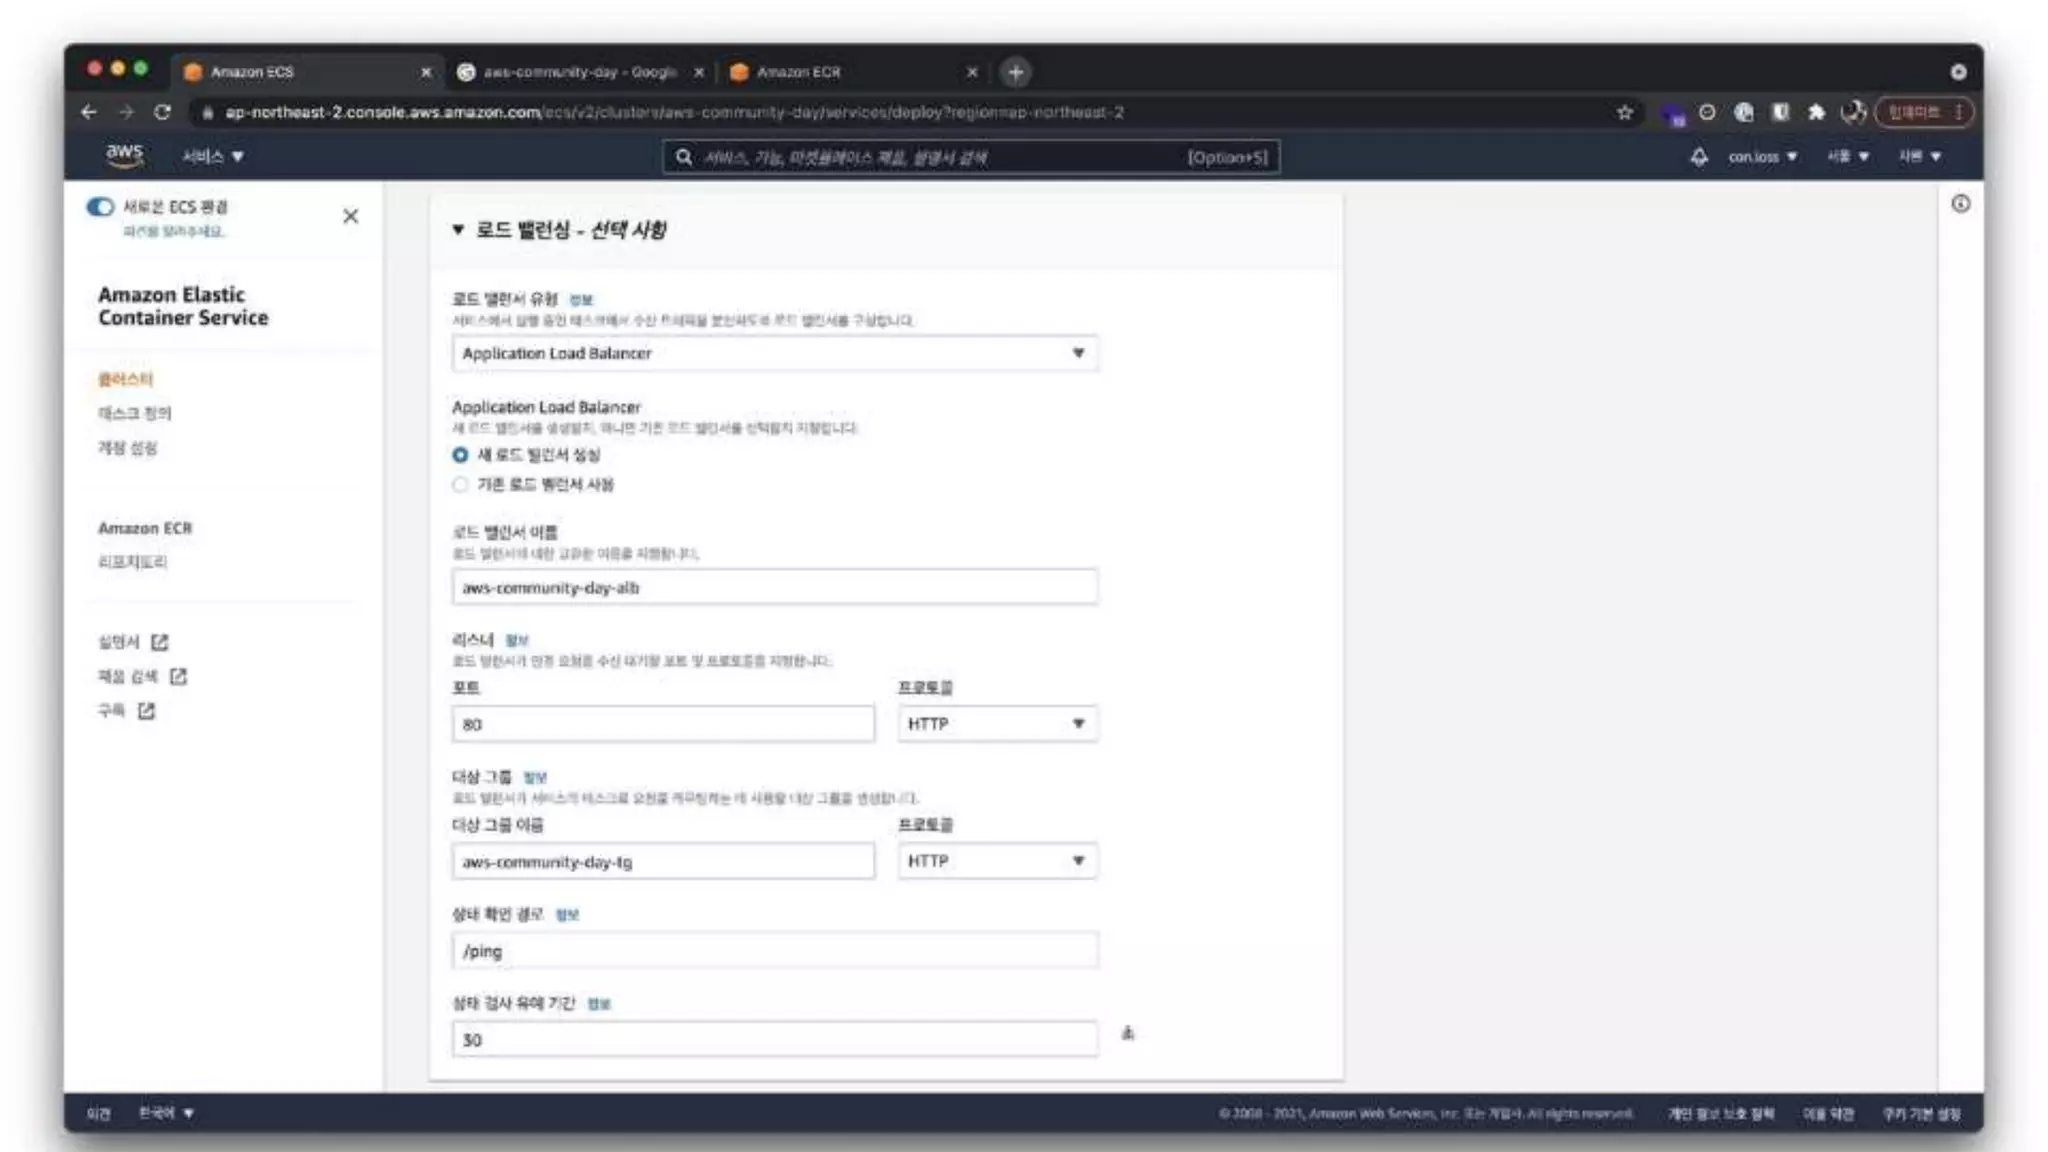Click the /ping health check path field
This screenshot has height=1152, width=2048.
tap(774, 951)
